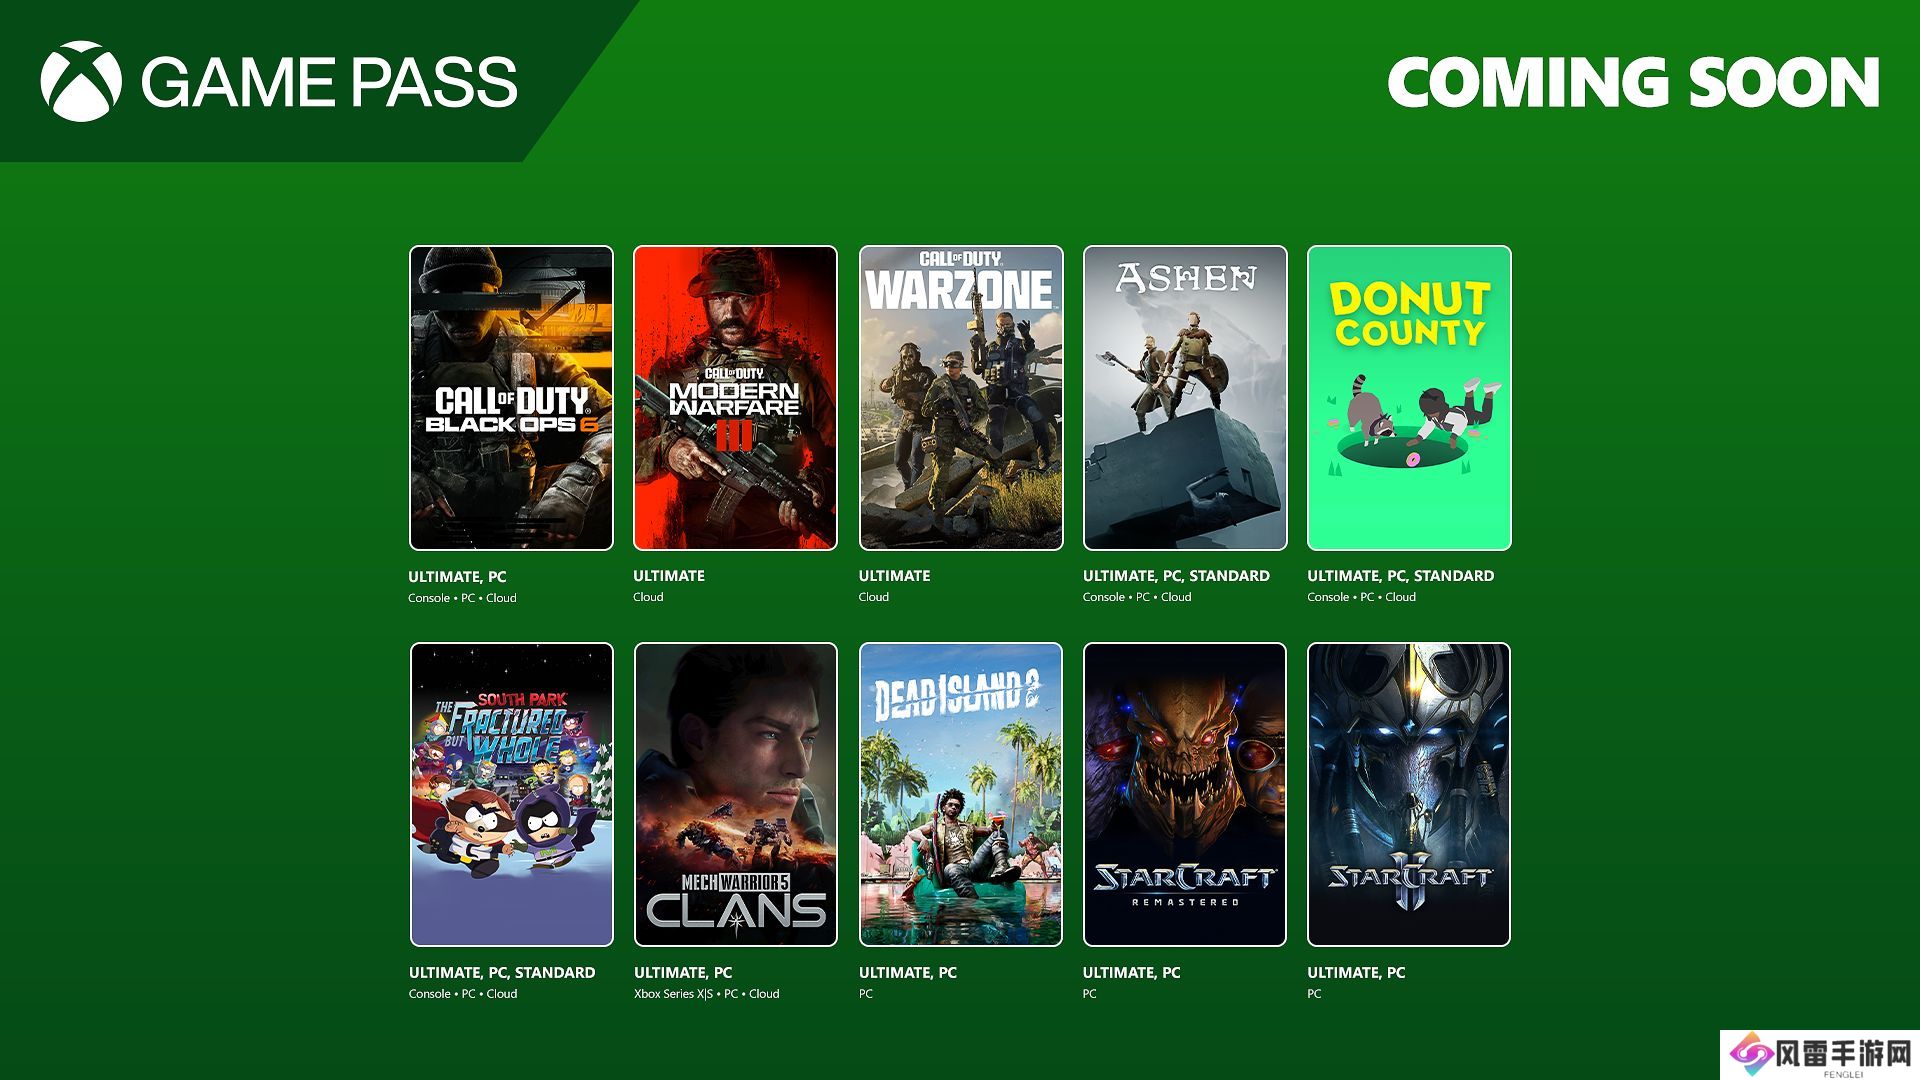Image resolution: width=1920 pixels, height=1080 pixels.
Task: Click ULTIMATE, PC label under Black Ops 6
Action: click(x=457, y=577)
